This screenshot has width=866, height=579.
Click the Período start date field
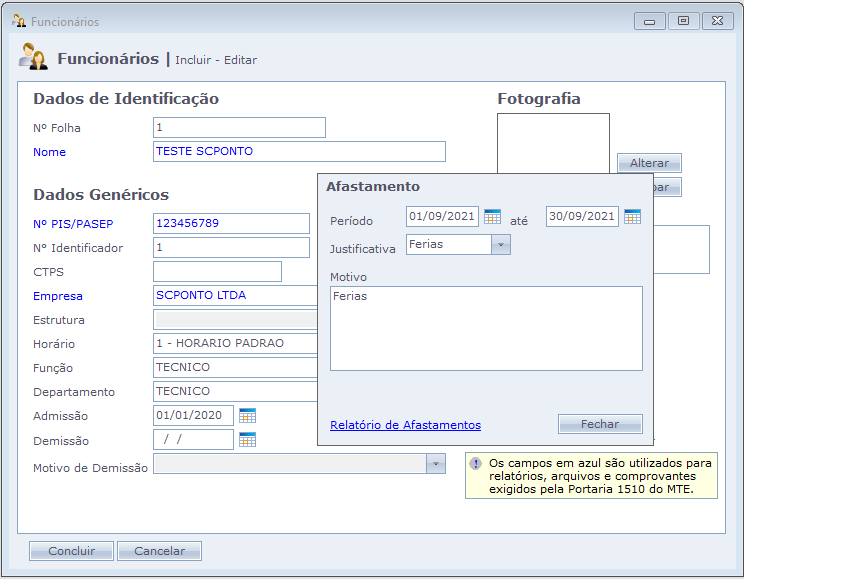tap(443, 217)
